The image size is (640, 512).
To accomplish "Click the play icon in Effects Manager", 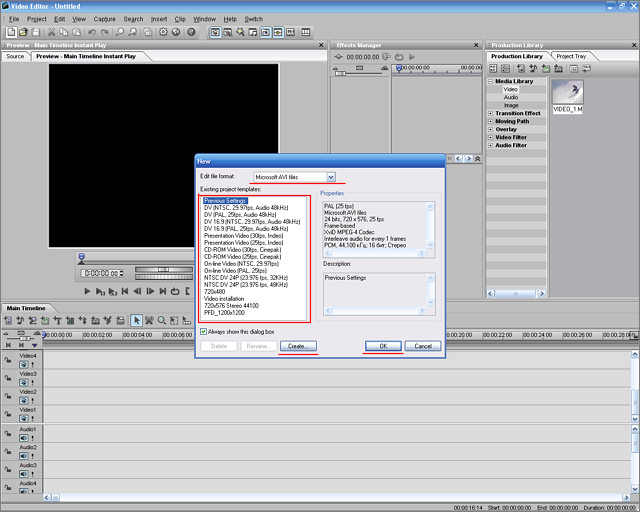I will tap(412, 57).
